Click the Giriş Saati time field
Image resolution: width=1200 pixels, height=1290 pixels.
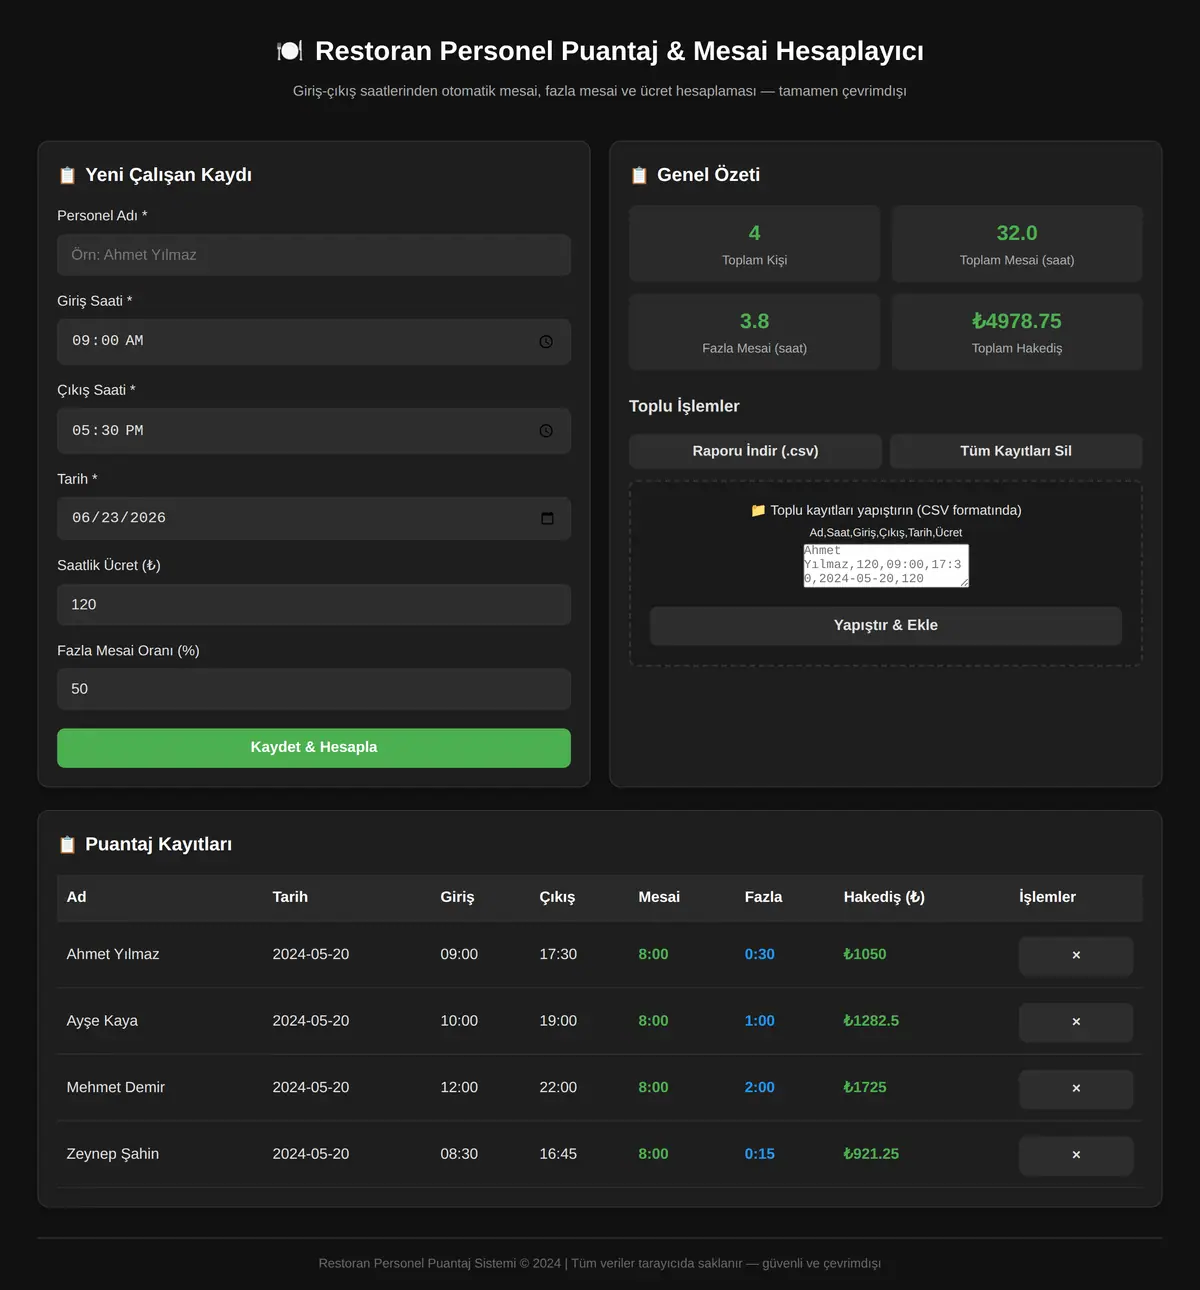tap(314, 342)
